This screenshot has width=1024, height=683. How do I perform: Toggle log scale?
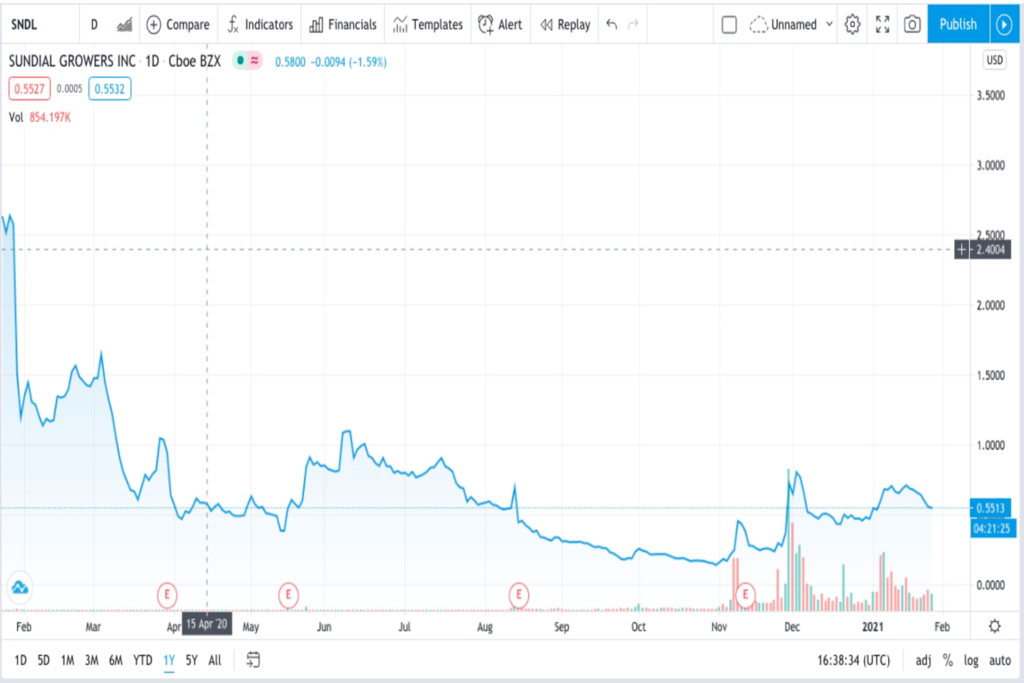pyautogui.click(x=971, y=660)
